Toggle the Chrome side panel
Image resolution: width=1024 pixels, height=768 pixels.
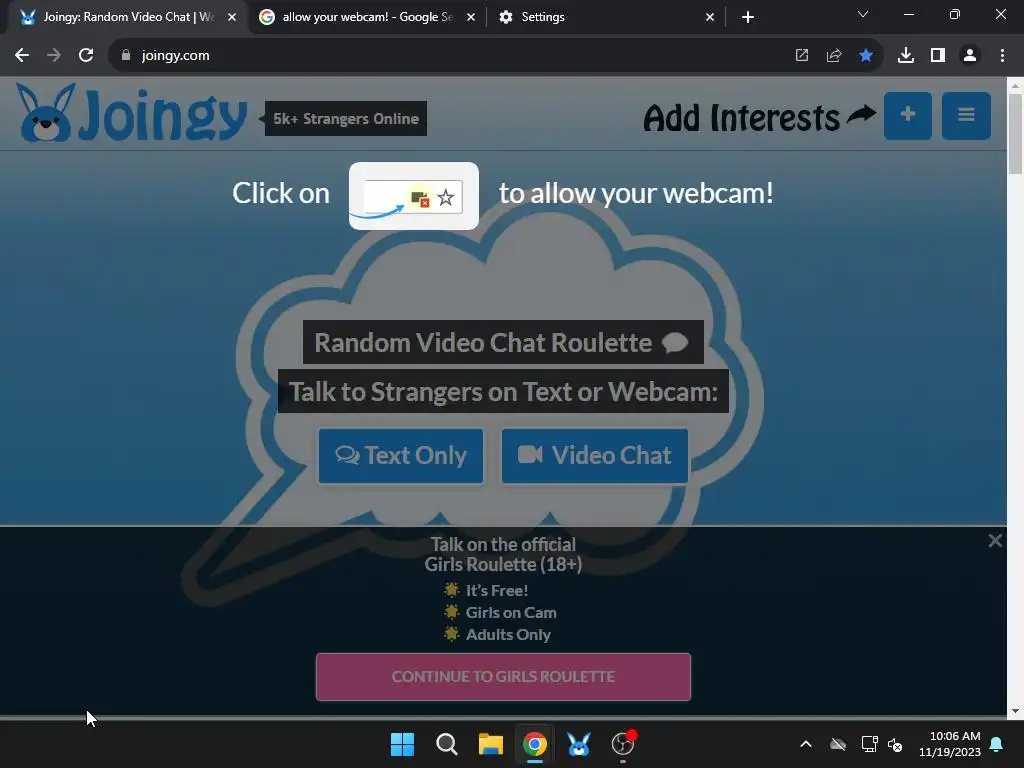[x=937, y=56]
